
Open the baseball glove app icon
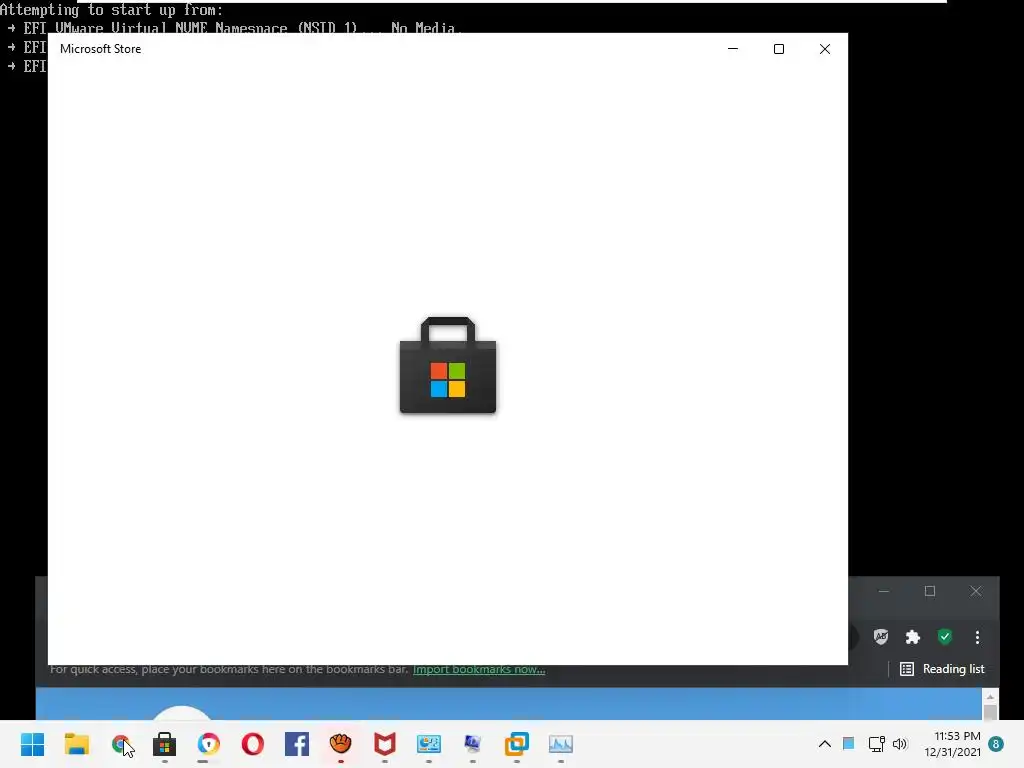(340, 743)
